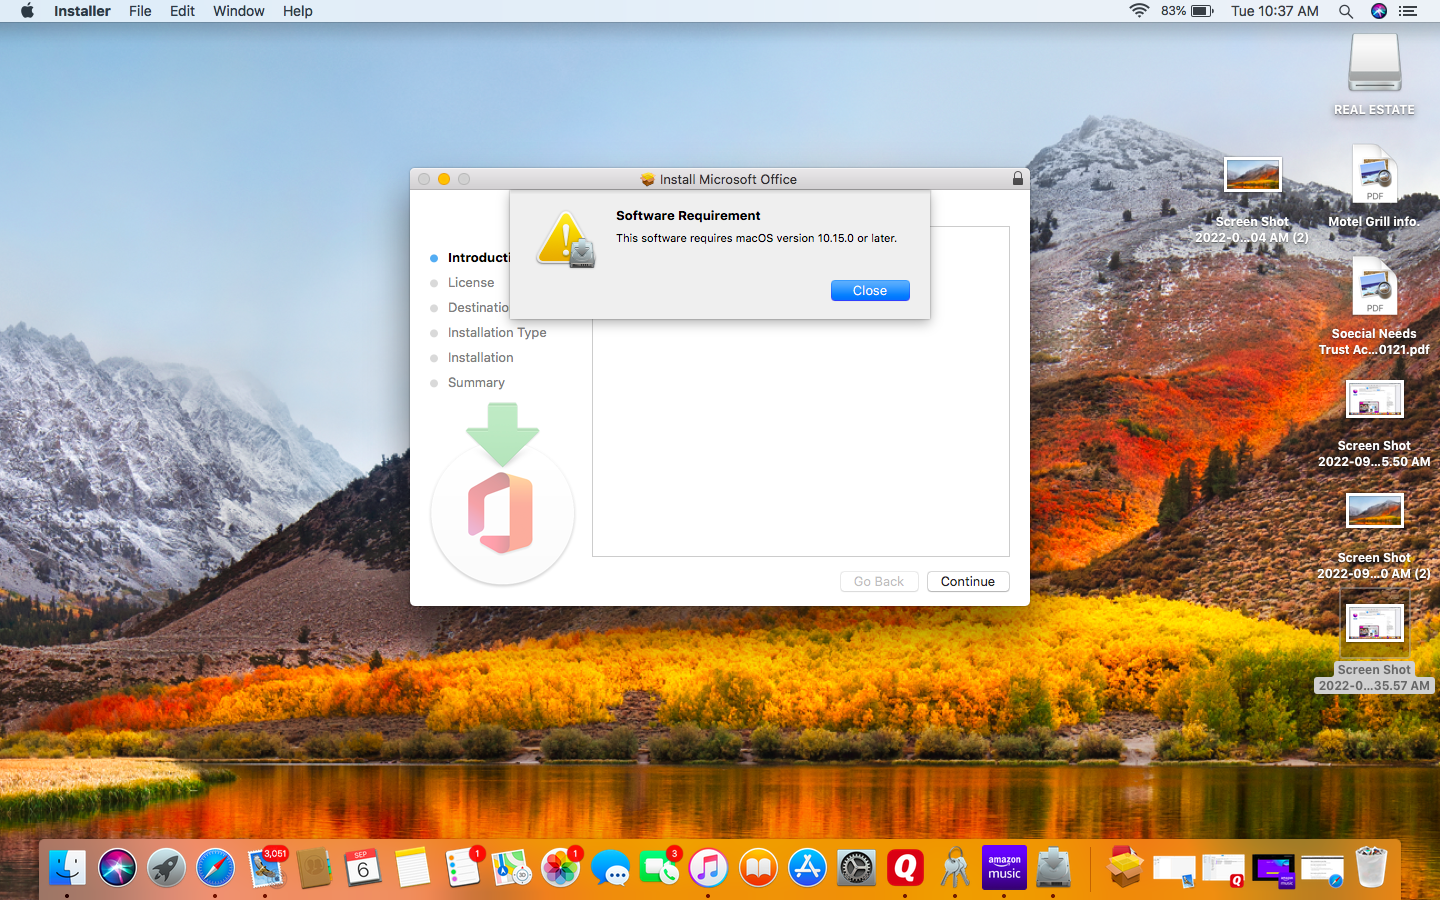Open the App Store from the Dock

coord(807,867)
